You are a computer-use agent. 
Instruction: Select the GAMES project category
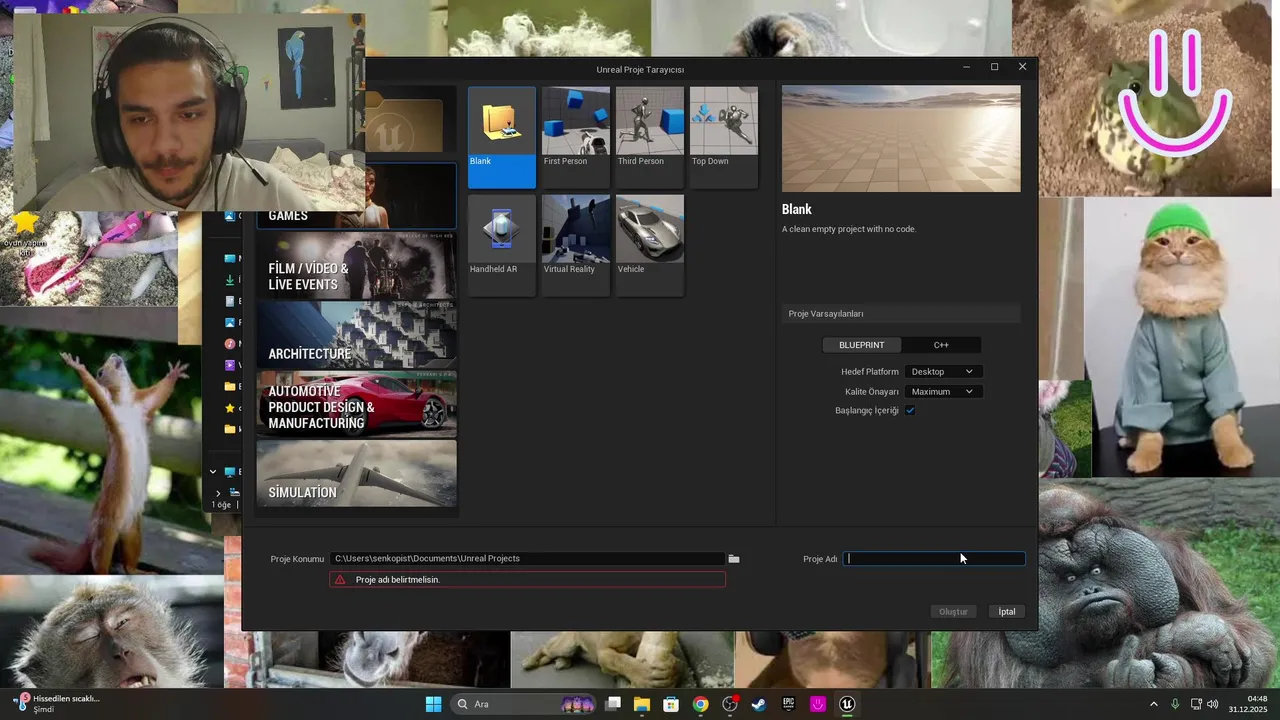tap(356, 197)
